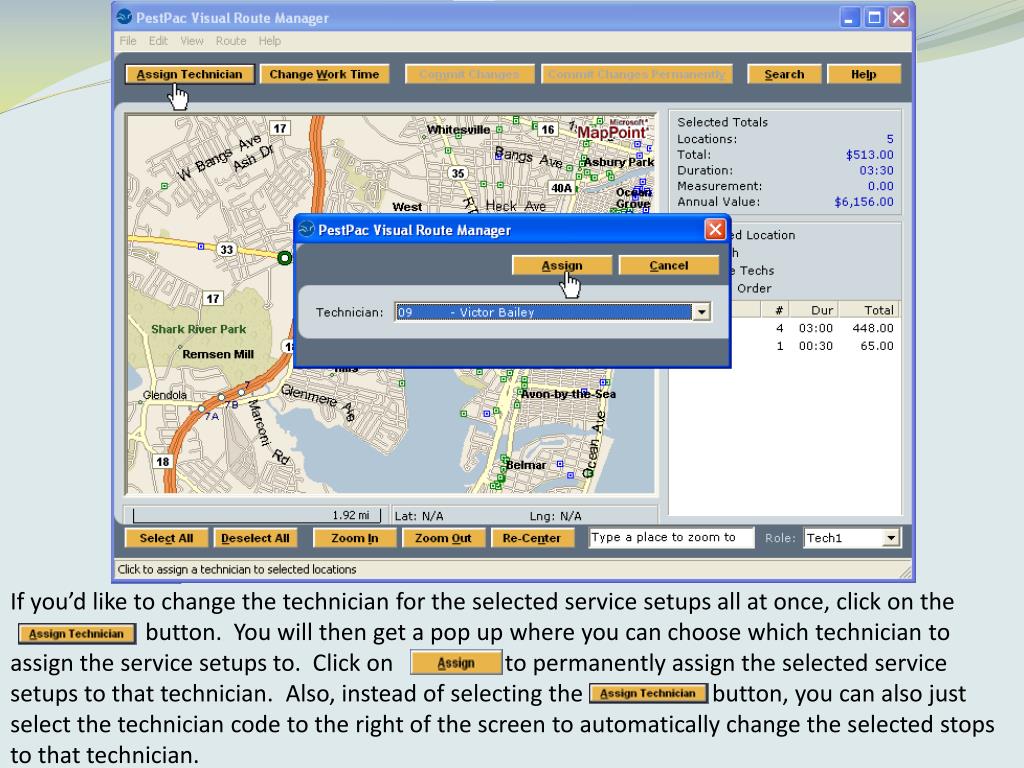Open the Edit menu

pos(158,41)
